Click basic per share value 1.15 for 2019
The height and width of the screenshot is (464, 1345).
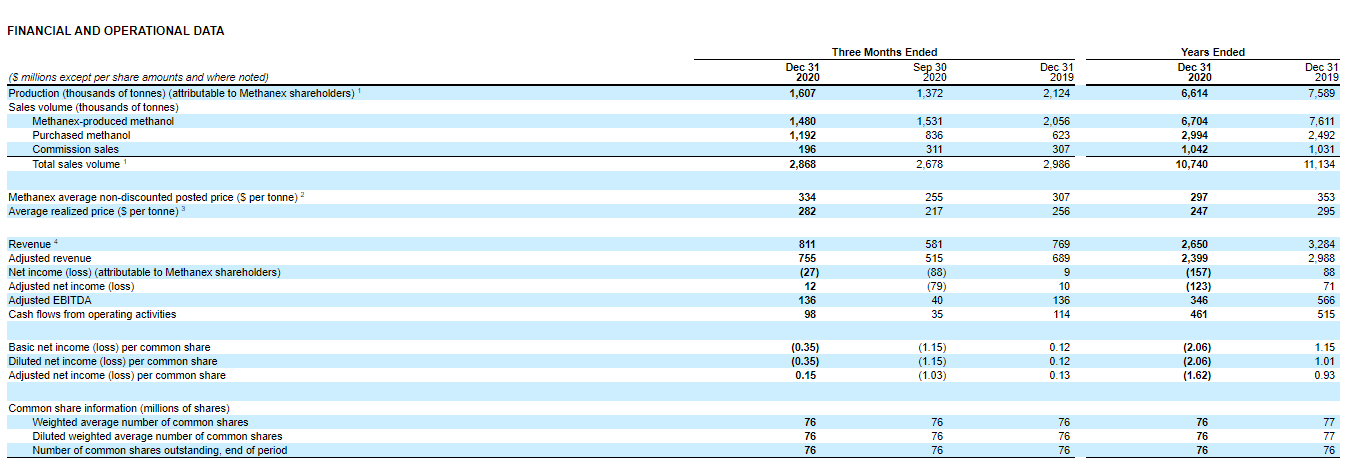(1326, 347)
